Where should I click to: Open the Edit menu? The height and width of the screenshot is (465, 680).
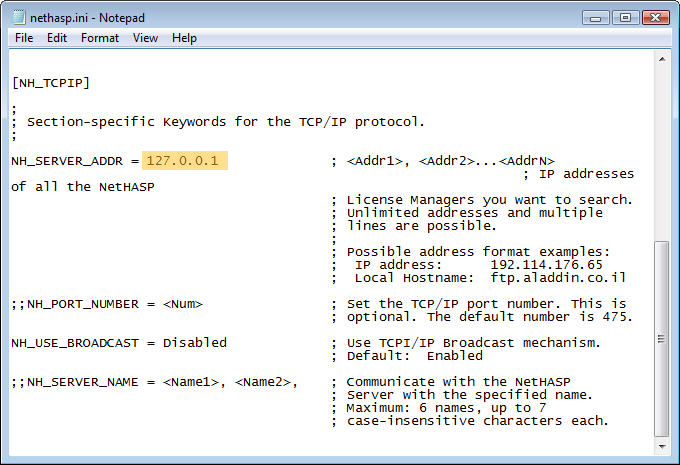pos(57,38)
